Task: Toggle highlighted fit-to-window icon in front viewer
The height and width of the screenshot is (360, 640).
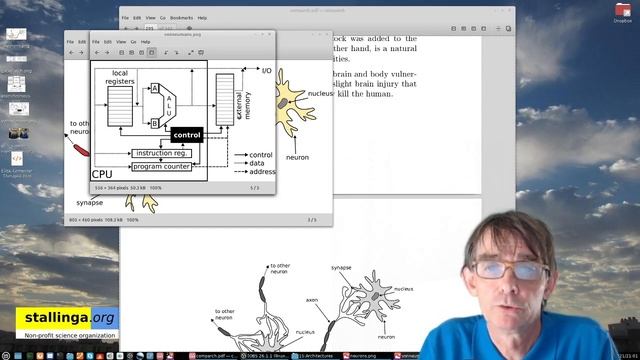Action: point(151,53)
